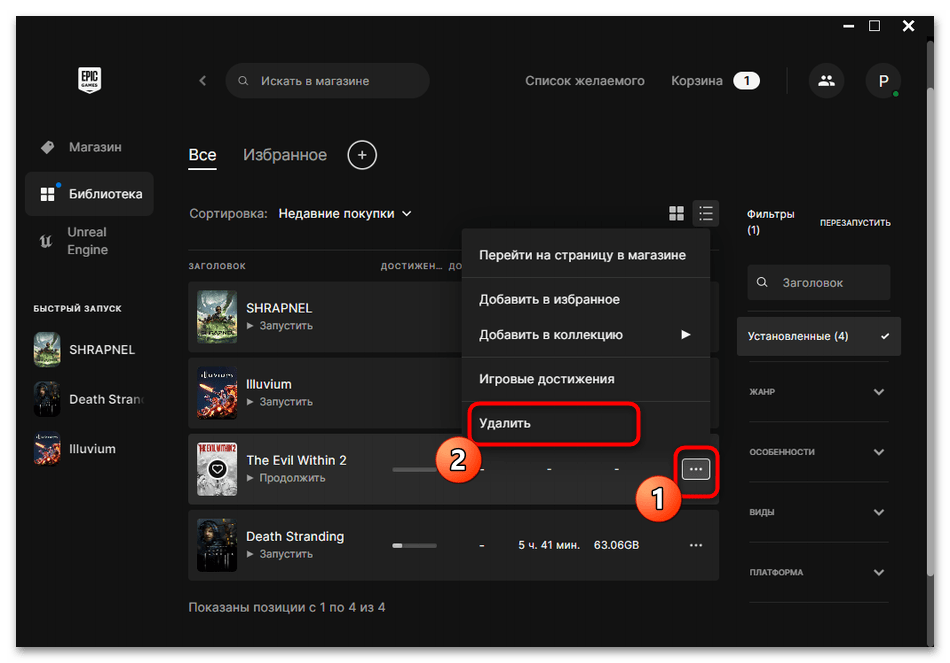Screen dimensions: 950x663
Task: Add a new collection with plus button
Action: [362, 155]
